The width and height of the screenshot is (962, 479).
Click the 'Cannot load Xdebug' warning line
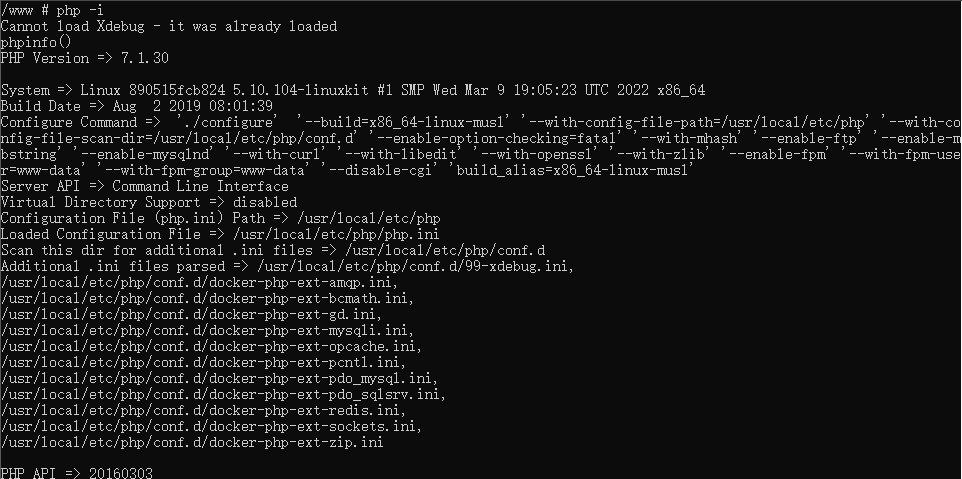tap(169, 26)
